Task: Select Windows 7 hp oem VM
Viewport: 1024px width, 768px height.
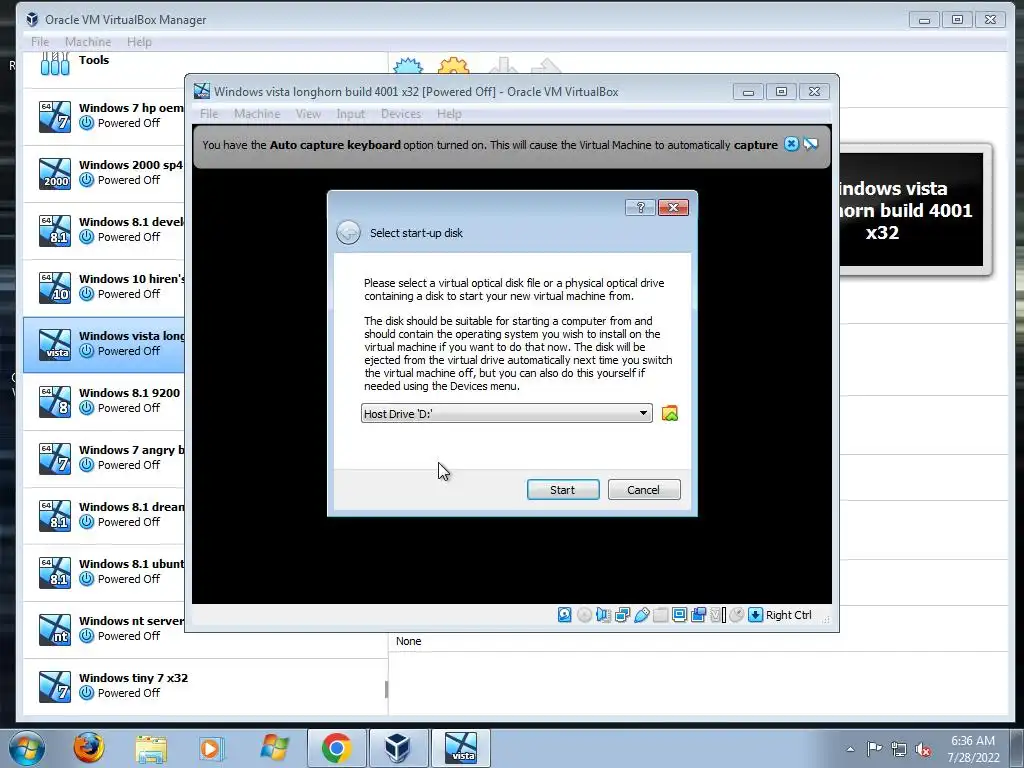Action: click(x=104, y=116)
